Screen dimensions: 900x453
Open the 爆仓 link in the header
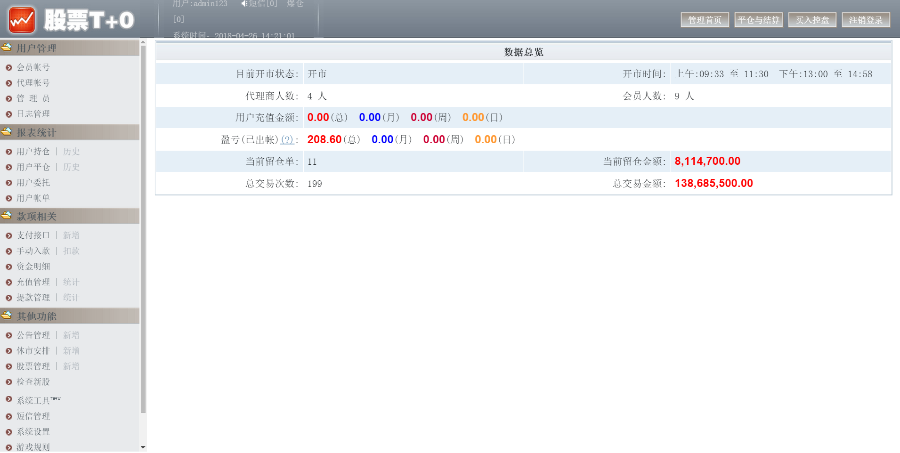(x=295, y=3)
